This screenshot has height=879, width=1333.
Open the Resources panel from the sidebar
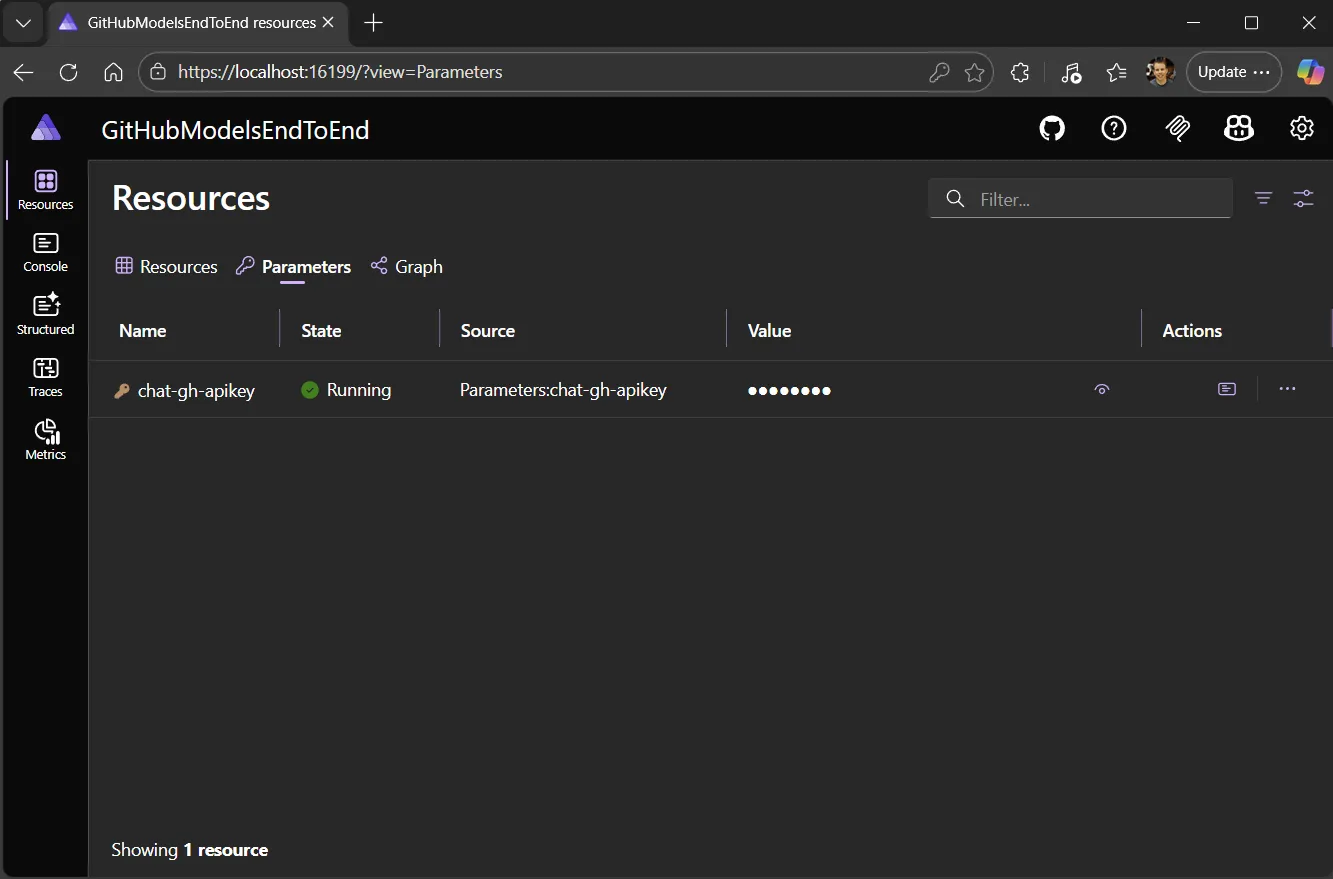pyautogui.click(x=44, y=189)
